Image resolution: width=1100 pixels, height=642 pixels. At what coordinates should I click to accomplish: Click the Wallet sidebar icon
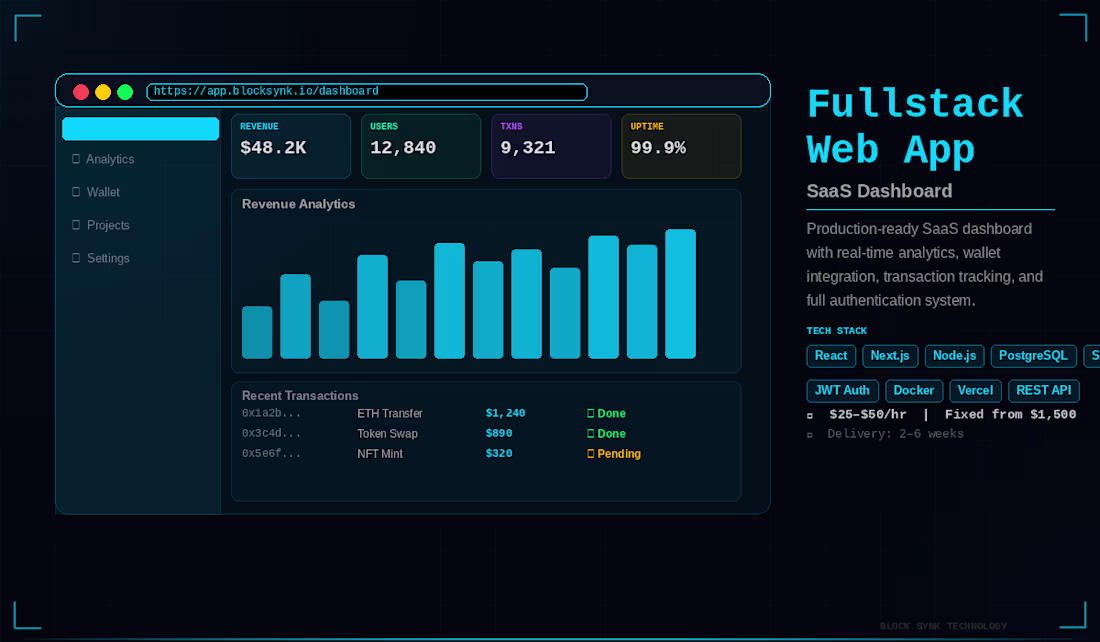coord(76,192)
